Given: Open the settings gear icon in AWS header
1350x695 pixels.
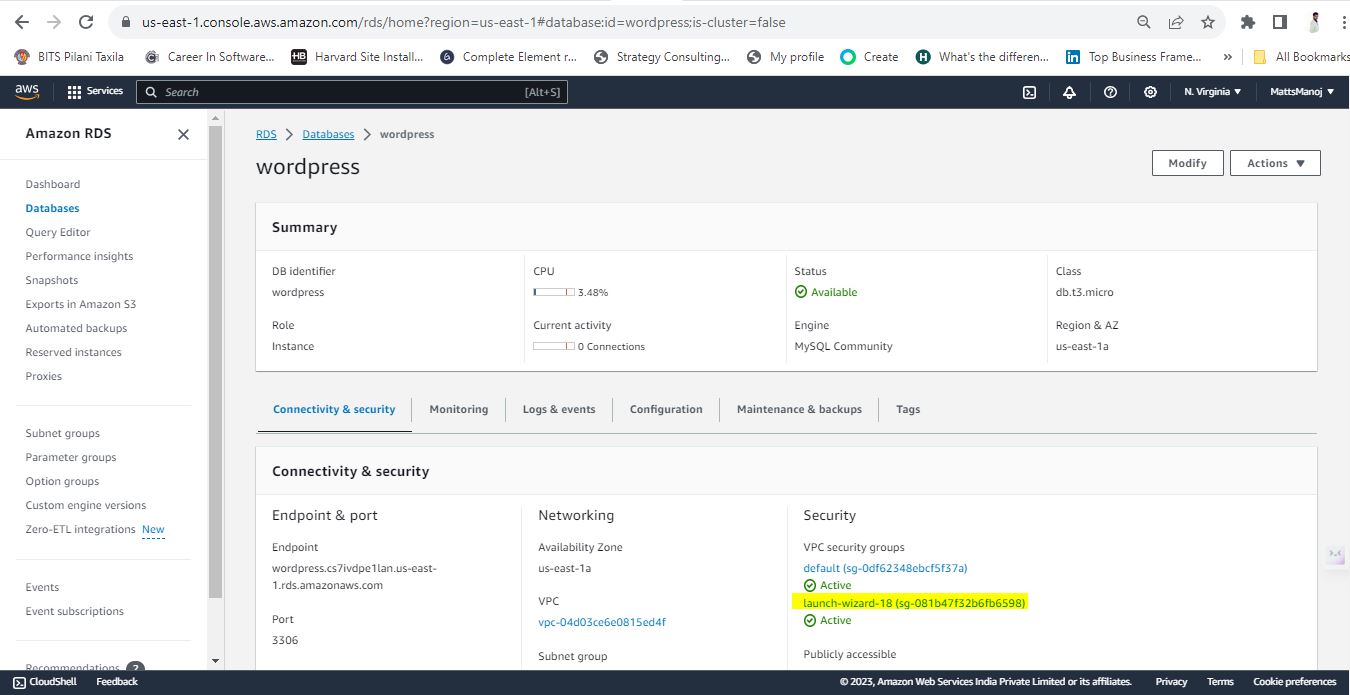Looking at the screenshot, I should pos(1150,92).
